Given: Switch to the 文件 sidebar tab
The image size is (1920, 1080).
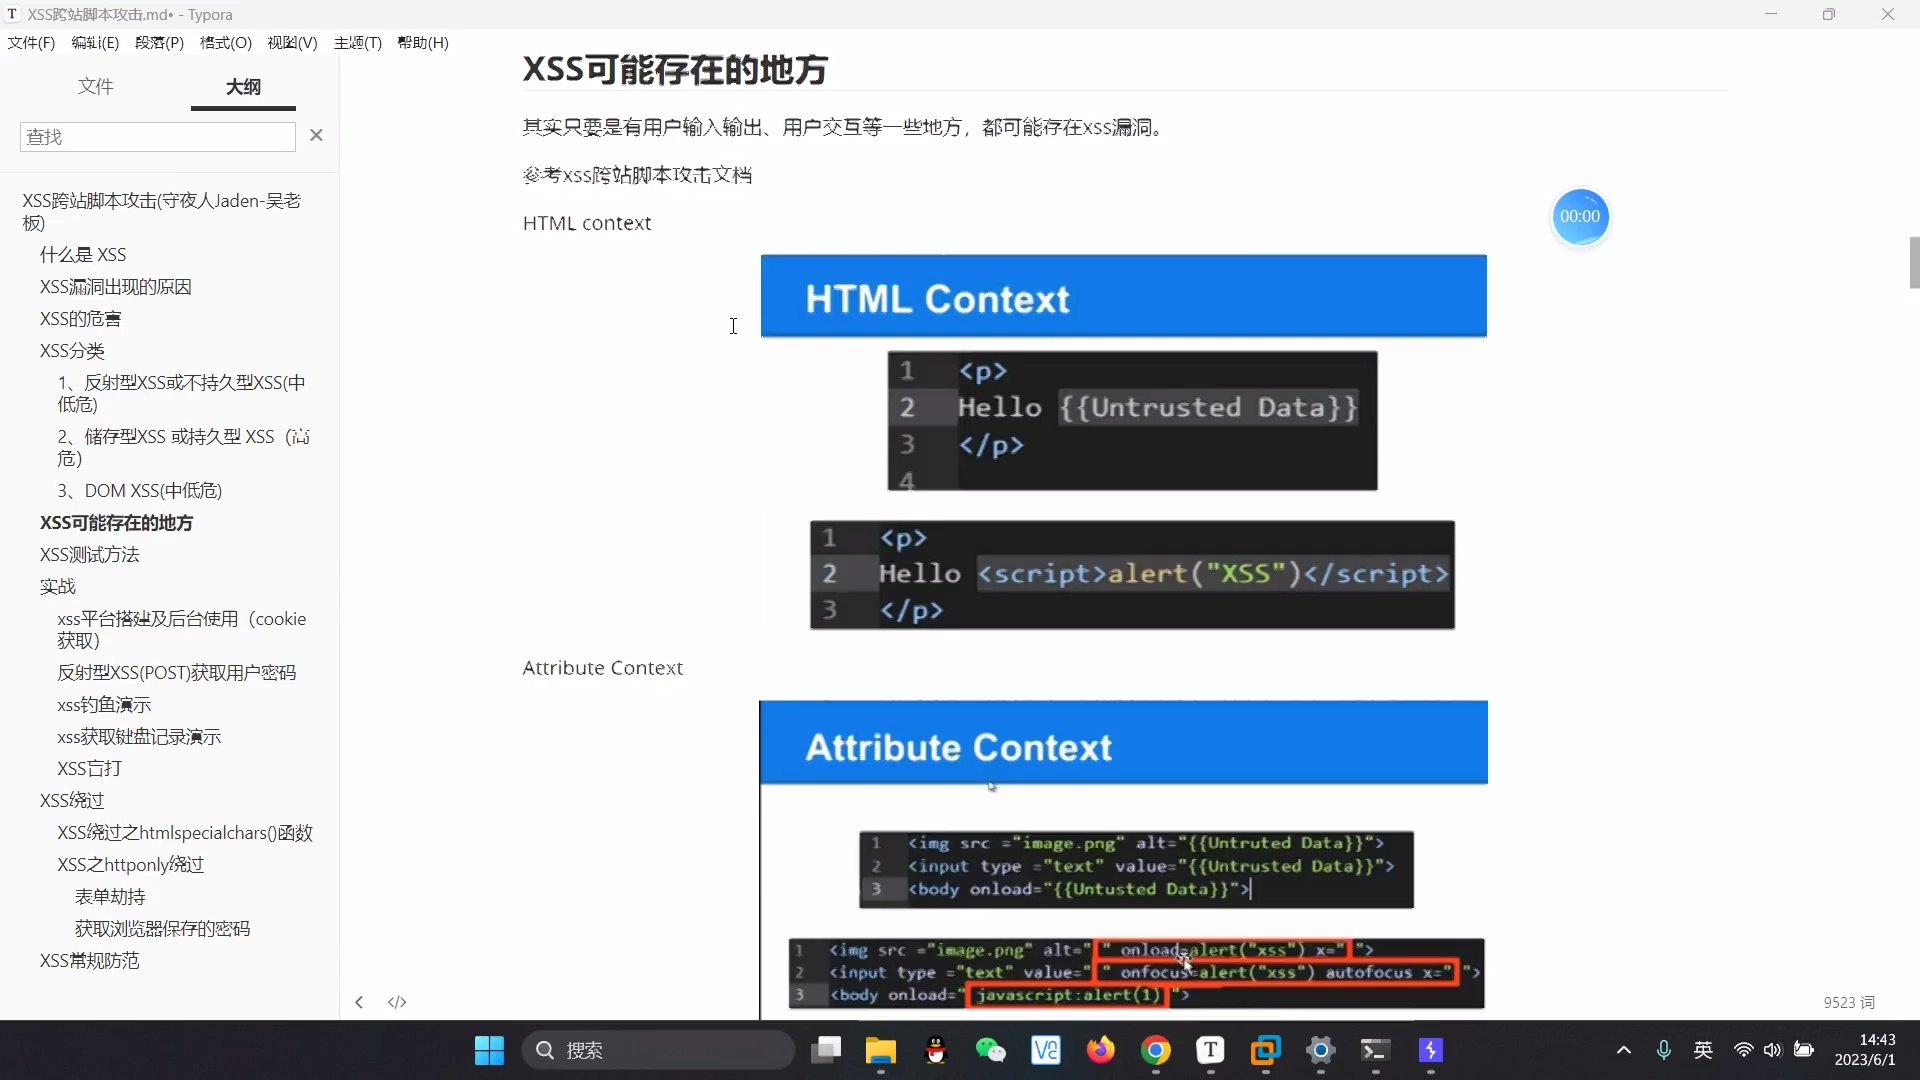Looking at the screenshot, I should pos(96,87).
